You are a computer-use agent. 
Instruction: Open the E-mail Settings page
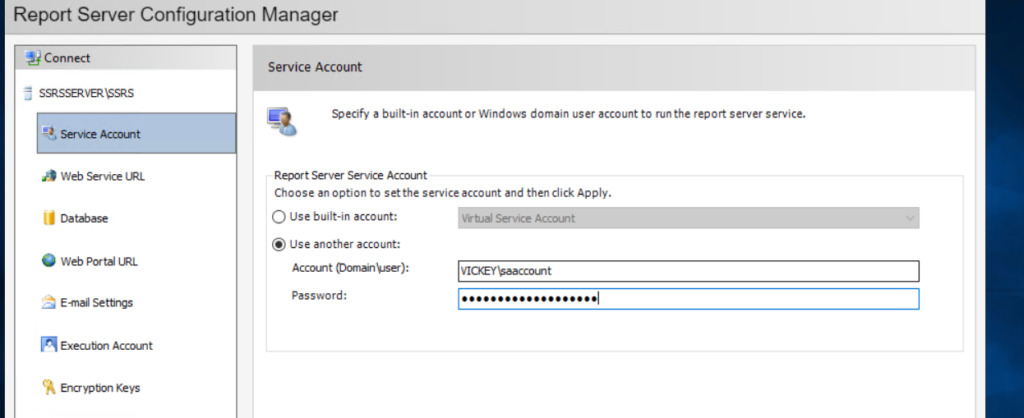(x=97, y=303)
